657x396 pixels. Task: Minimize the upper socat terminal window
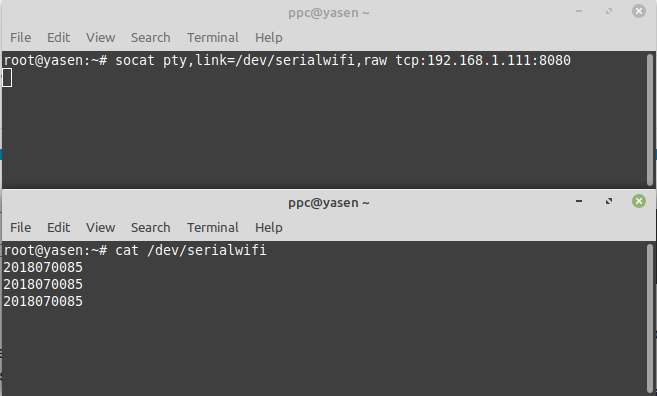click(x=579, y=11)
